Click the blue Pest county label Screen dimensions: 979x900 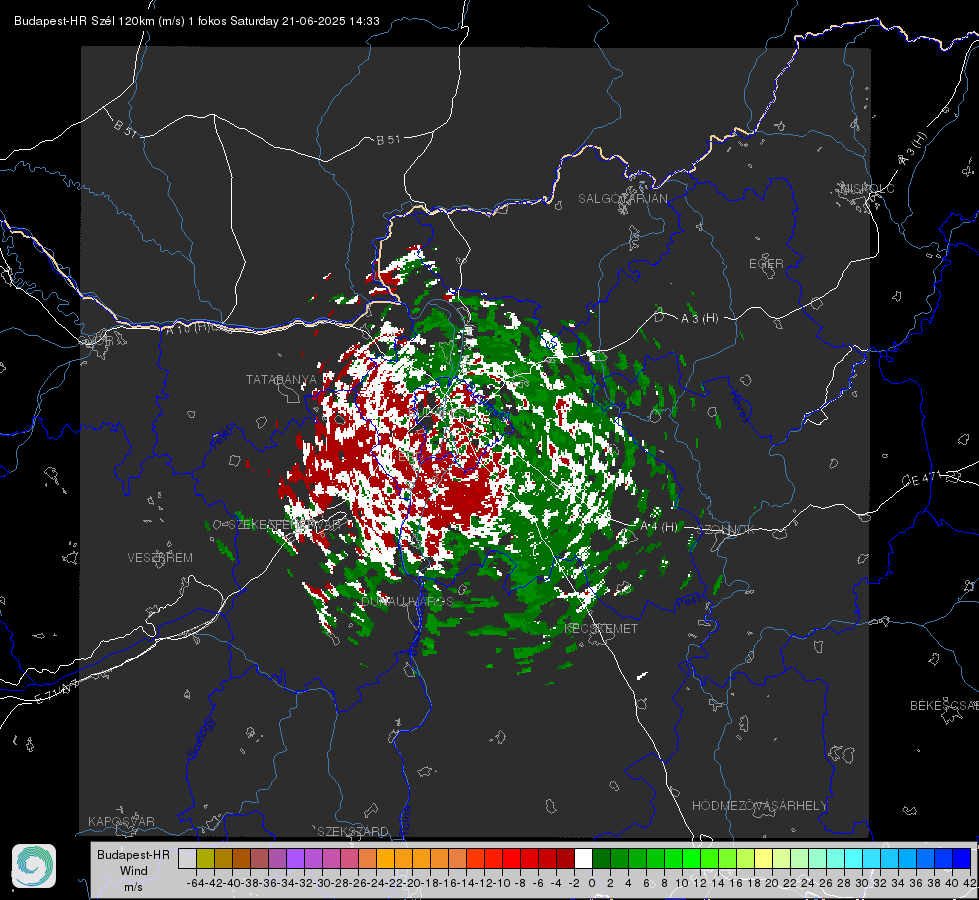(x=688, y=602)
